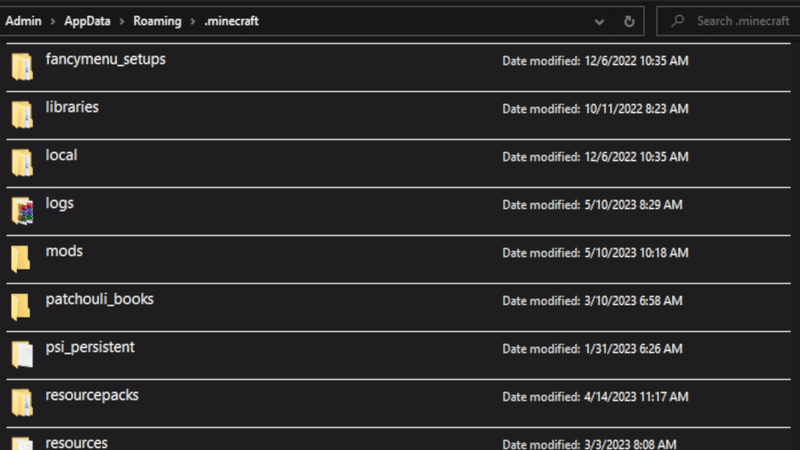The image size is (800, 450).
Task: Click Admin in the breadcrumb path
Action: coord(22,21)
